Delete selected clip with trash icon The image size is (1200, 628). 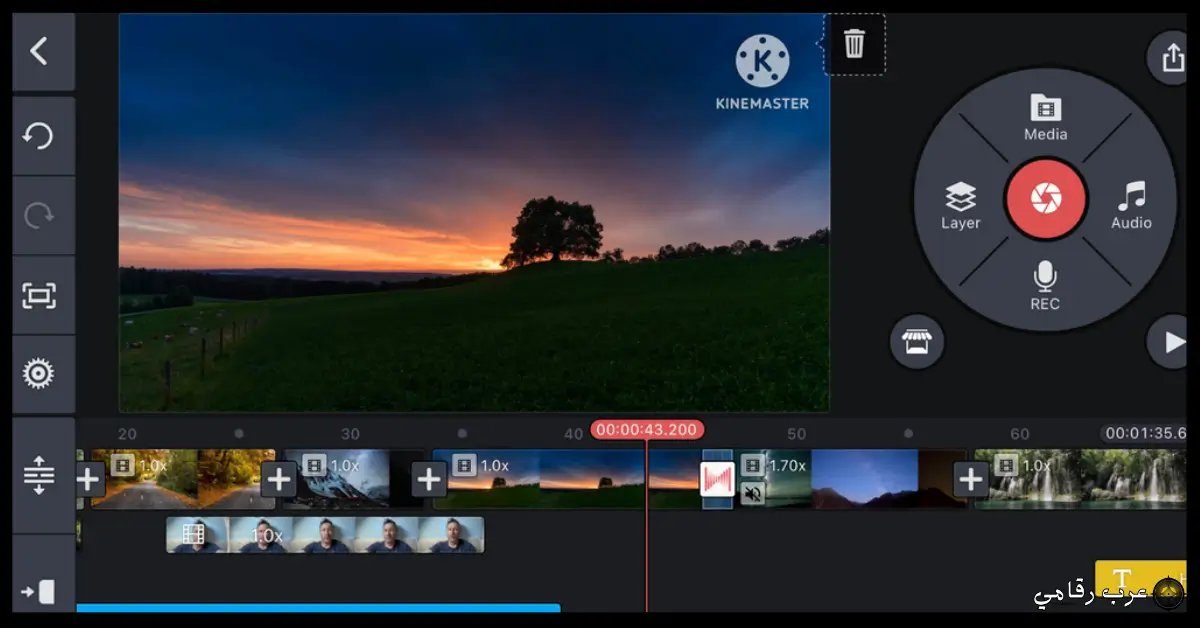click(x=854, y=44)
